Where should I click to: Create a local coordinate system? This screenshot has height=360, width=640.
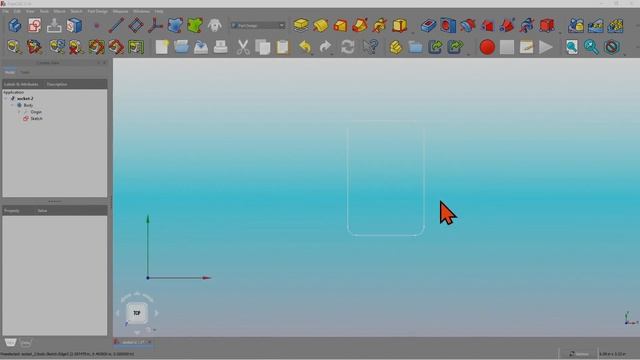[x=155, y=25]
